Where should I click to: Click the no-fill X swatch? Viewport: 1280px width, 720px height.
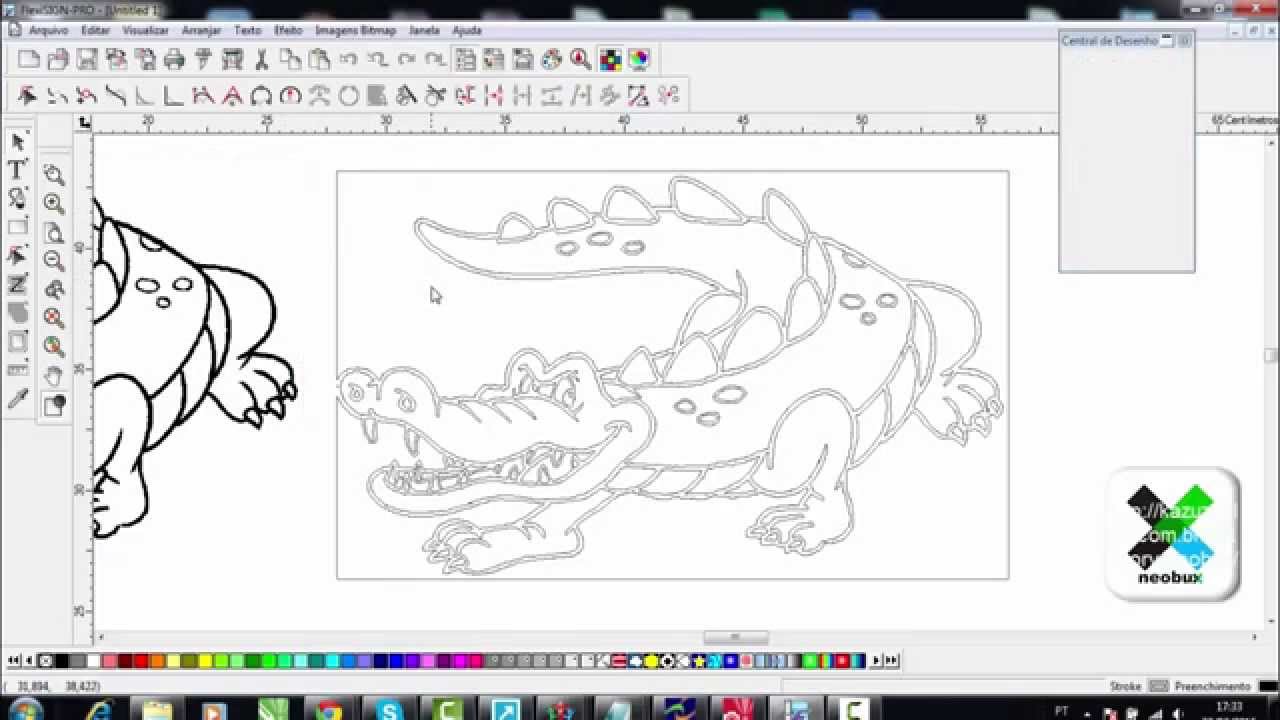click(45, 661)
